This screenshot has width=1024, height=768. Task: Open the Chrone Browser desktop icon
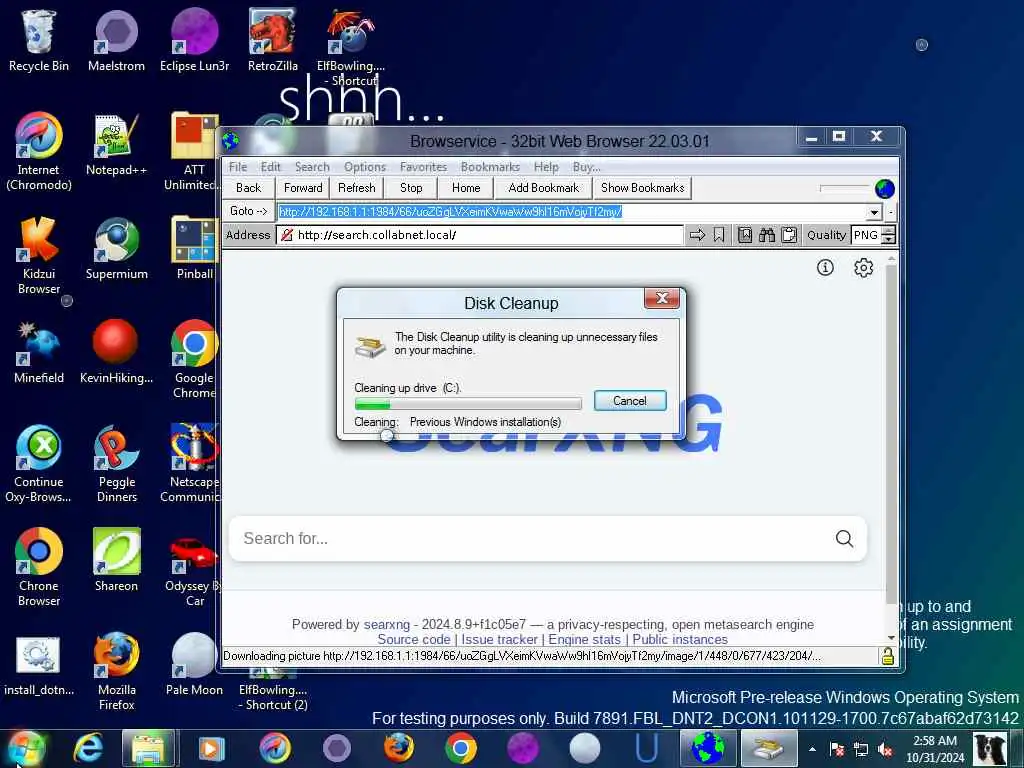coord(39,568)
